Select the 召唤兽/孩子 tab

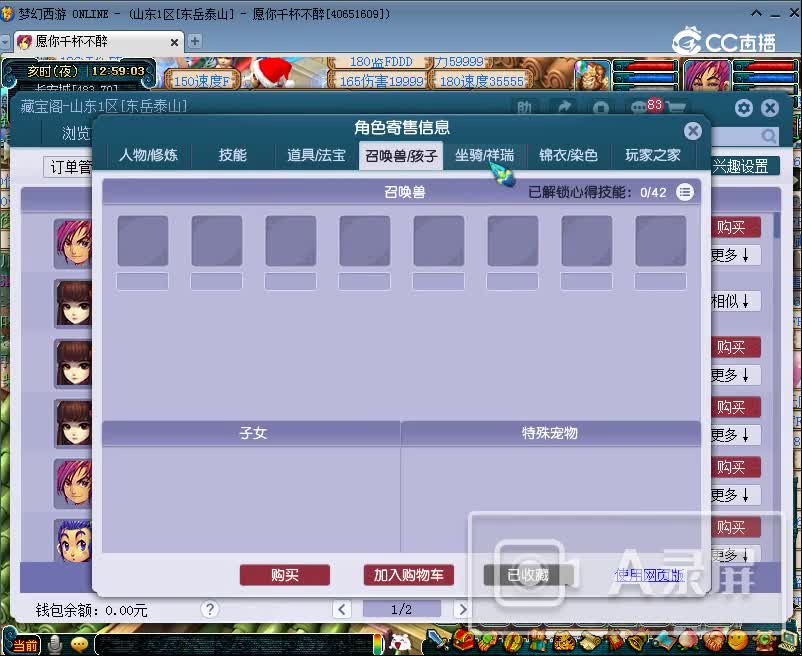[401, 155]
